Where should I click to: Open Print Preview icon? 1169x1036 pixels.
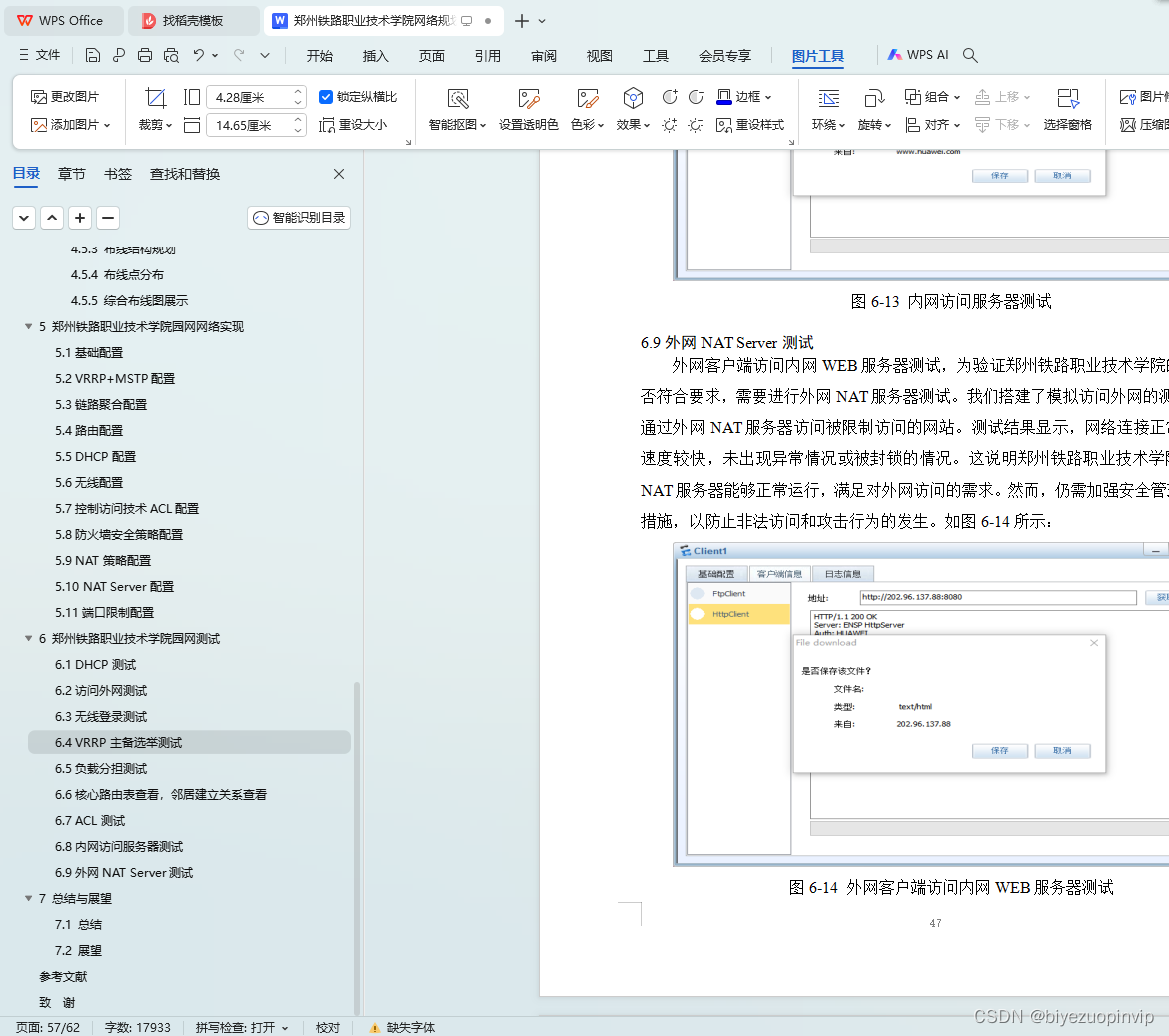[x=171, y=55]
